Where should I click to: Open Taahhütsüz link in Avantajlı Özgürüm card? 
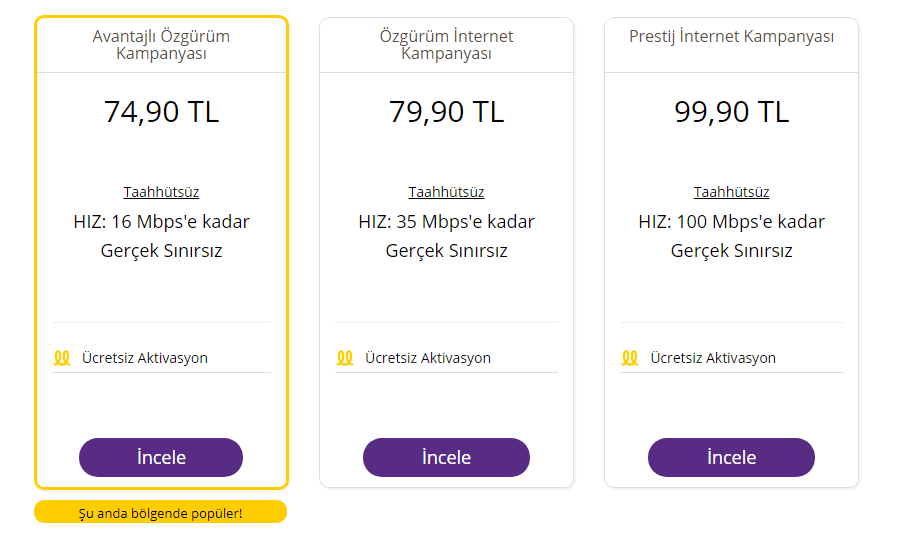(161, 192)
